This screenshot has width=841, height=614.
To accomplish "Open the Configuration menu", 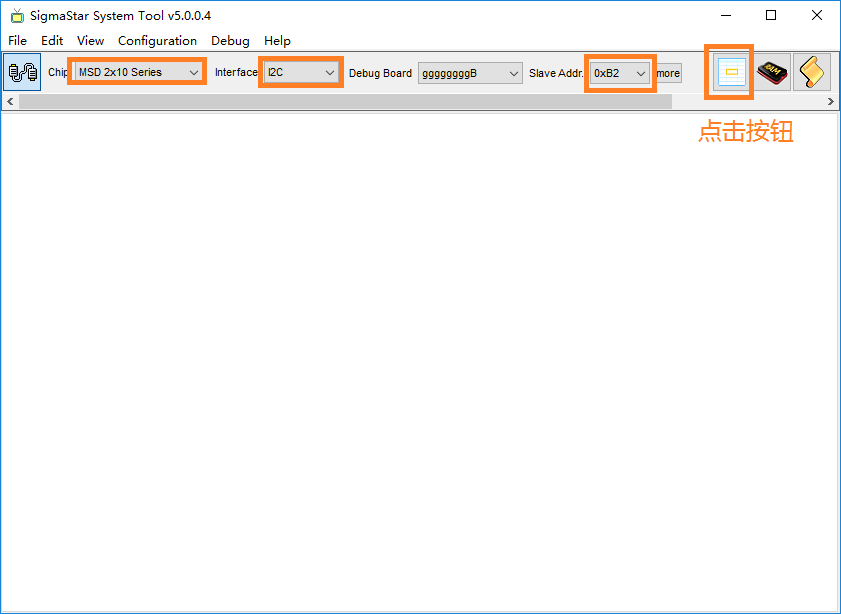I will coord(157,41).
